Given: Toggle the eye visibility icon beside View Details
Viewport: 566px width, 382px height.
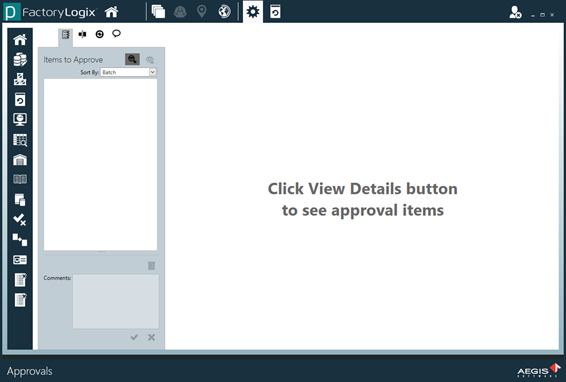Looking at the screenshot, I should point(150,60).
